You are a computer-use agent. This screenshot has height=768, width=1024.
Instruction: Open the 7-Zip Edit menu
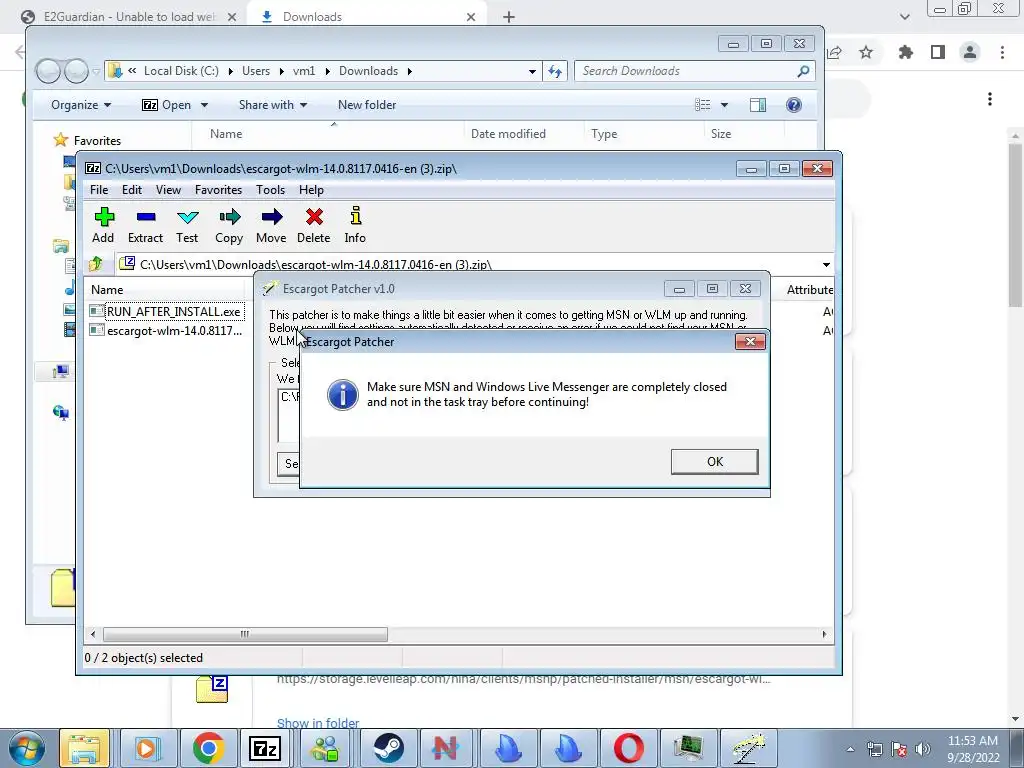[x=131, y=190]
